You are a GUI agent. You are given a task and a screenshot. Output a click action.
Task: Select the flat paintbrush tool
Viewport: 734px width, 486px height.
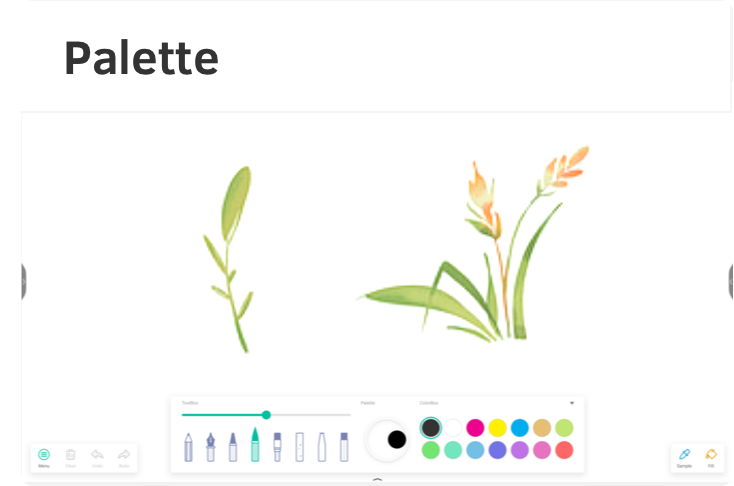click(277, 446)
